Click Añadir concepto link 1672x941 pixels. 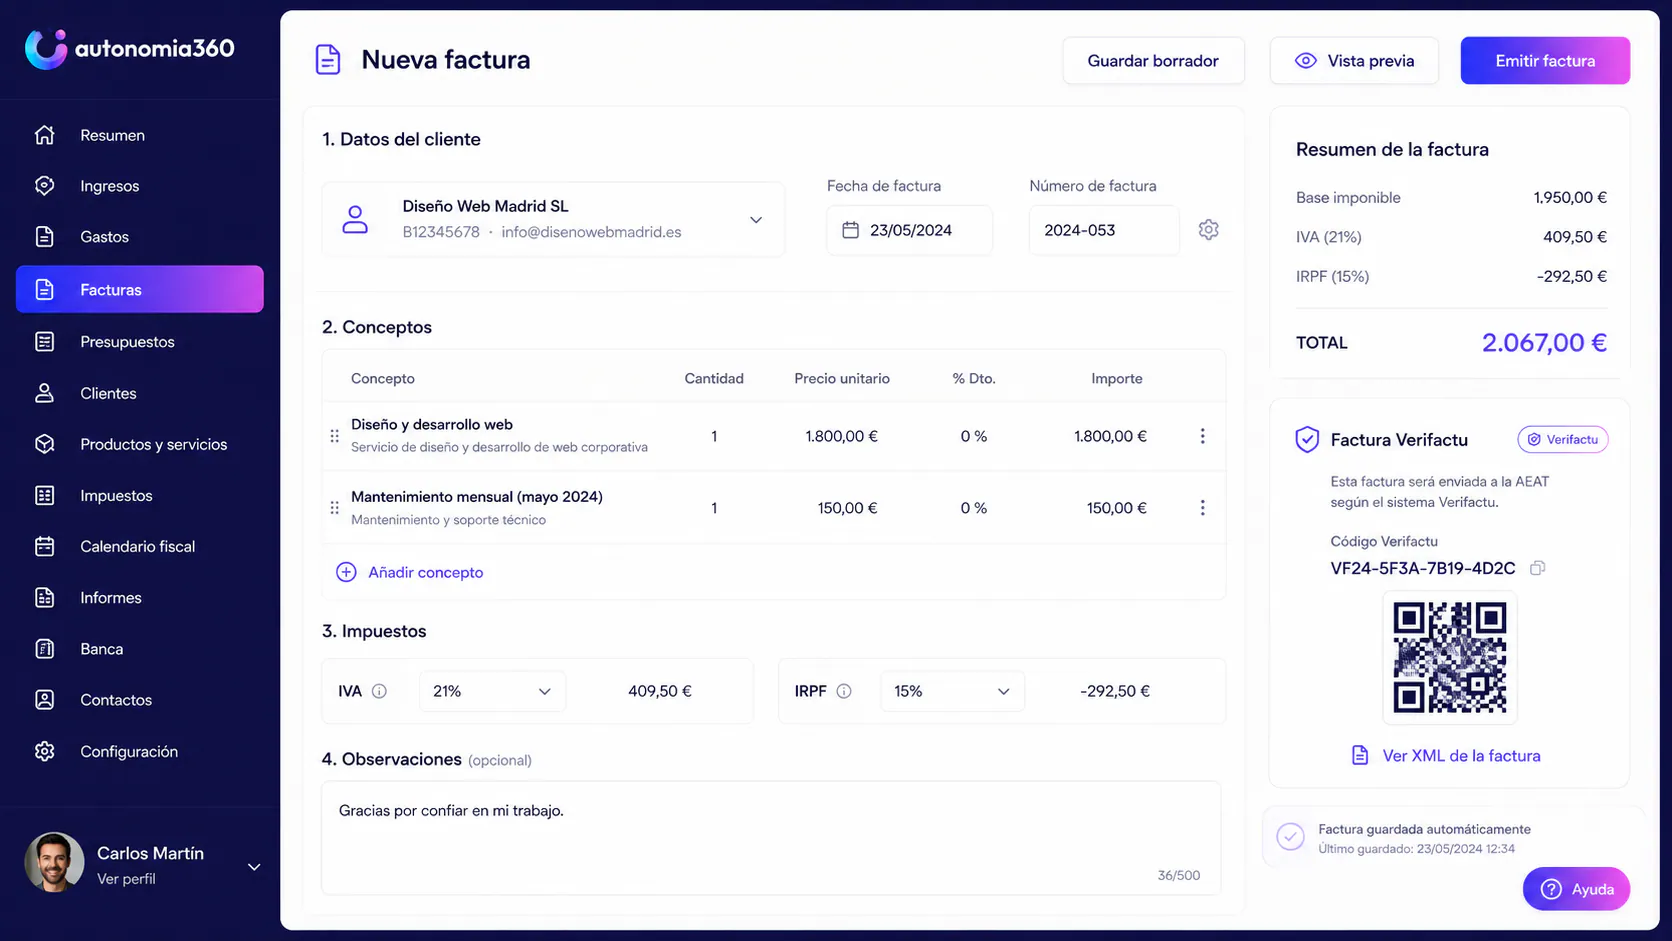coord(410,572)
